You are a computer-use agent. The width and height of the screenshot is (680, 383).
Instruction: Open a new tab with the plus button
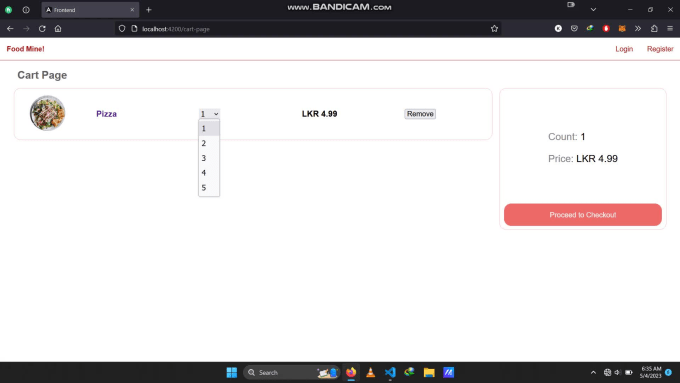coord(149,10)
